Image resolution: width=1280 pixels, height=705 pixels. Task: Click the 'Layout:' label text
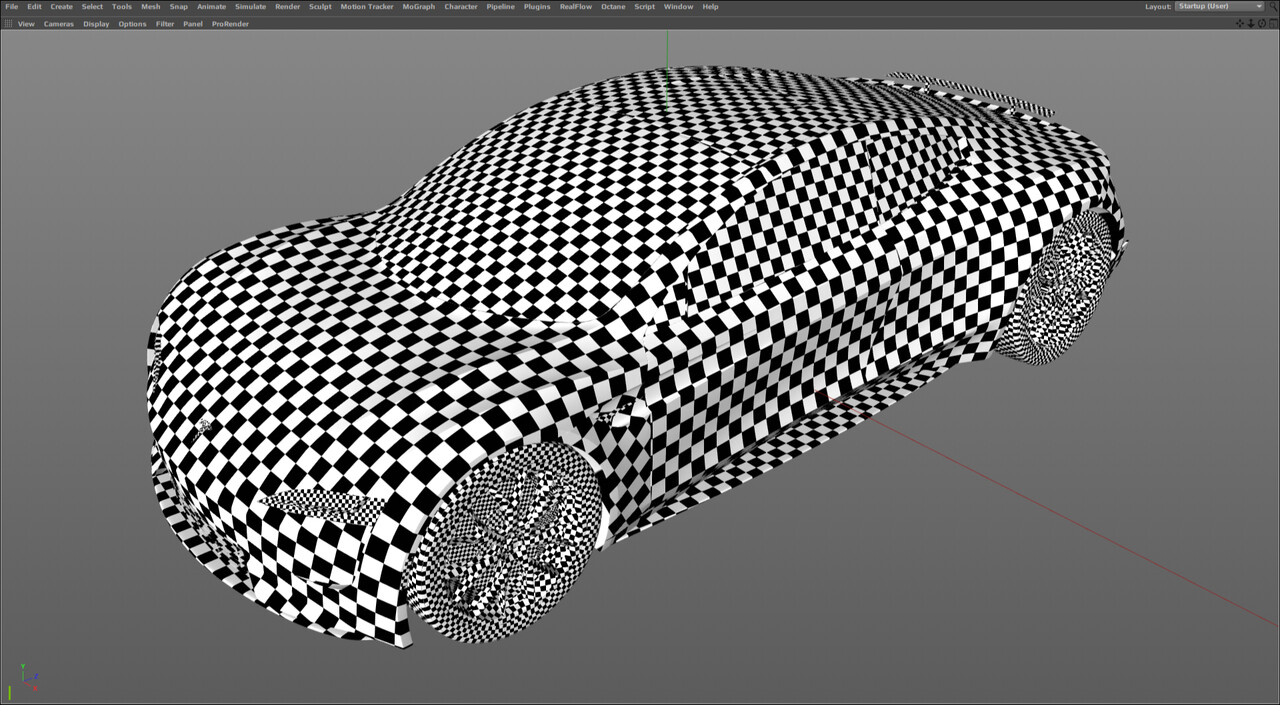pyautogui.click(x=1158, y=6)
